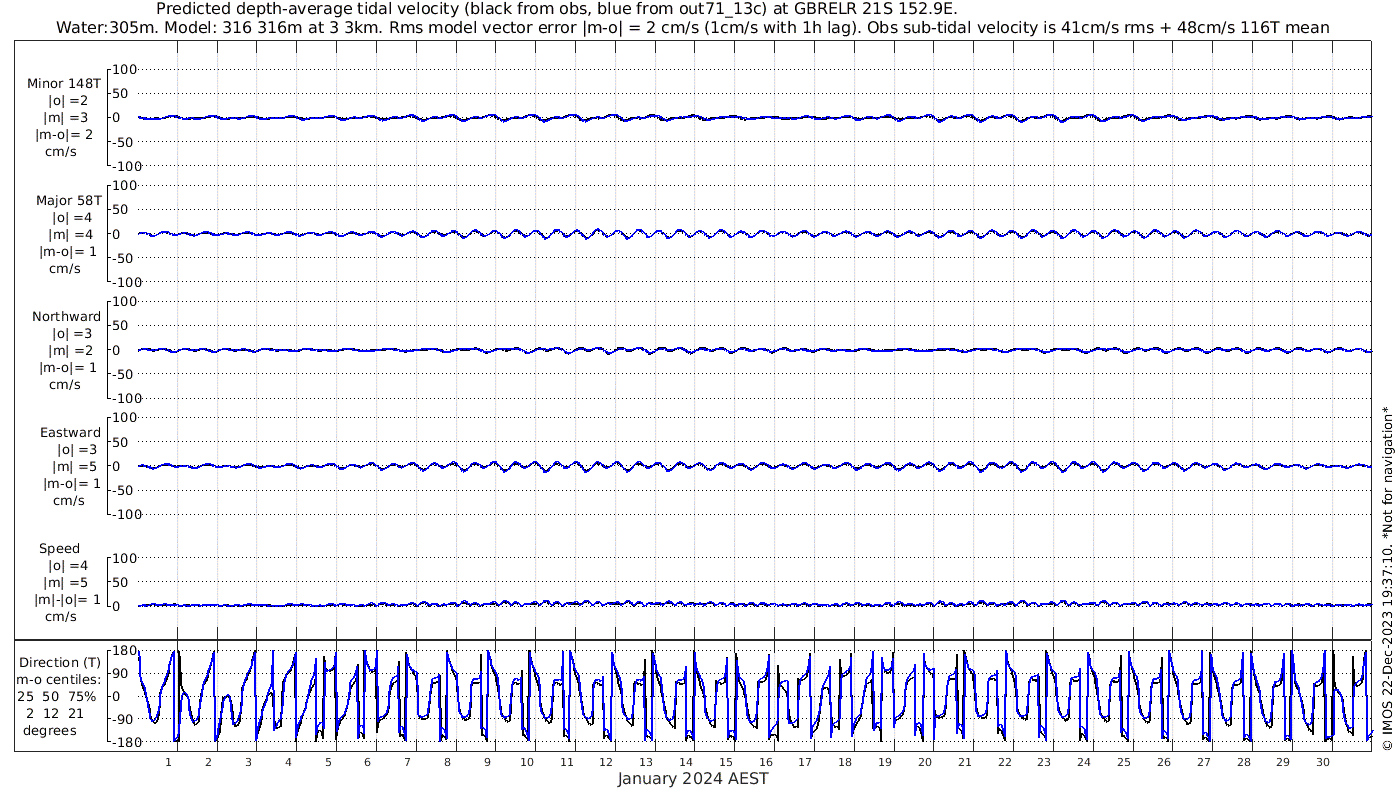Click '|m| =5' in the Eastward label
The height and width of the screenshot is (800, 1400).
[70, 467]
